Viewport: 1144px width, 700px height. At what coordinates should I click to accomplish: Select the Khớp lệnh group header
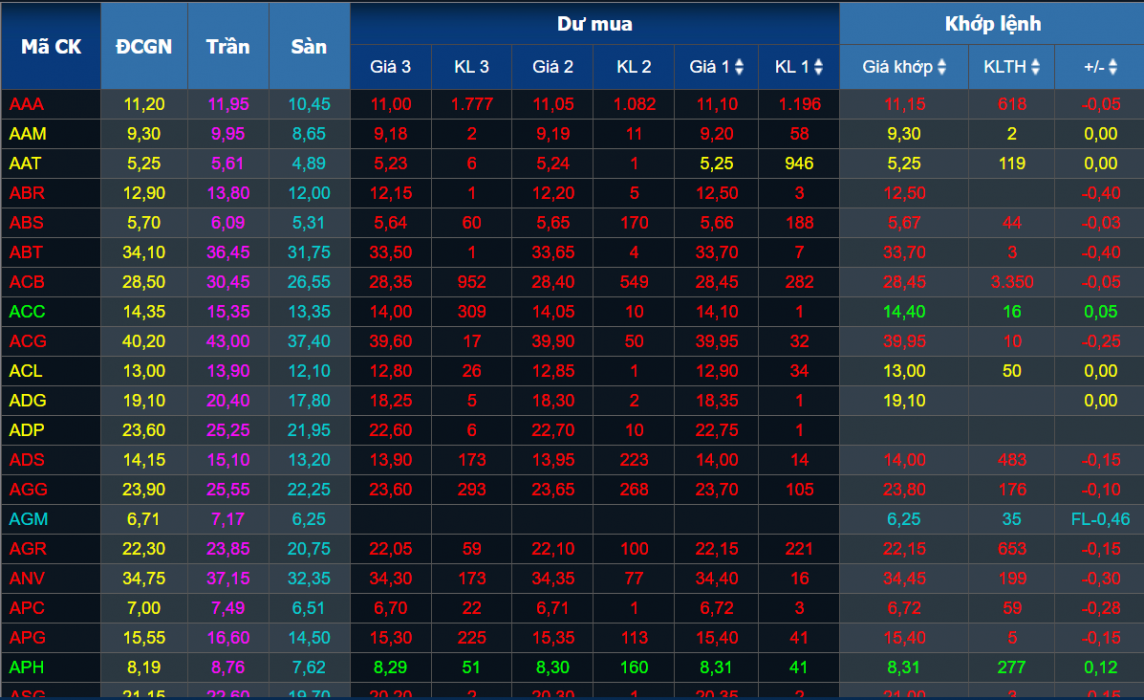pos(992,24)
